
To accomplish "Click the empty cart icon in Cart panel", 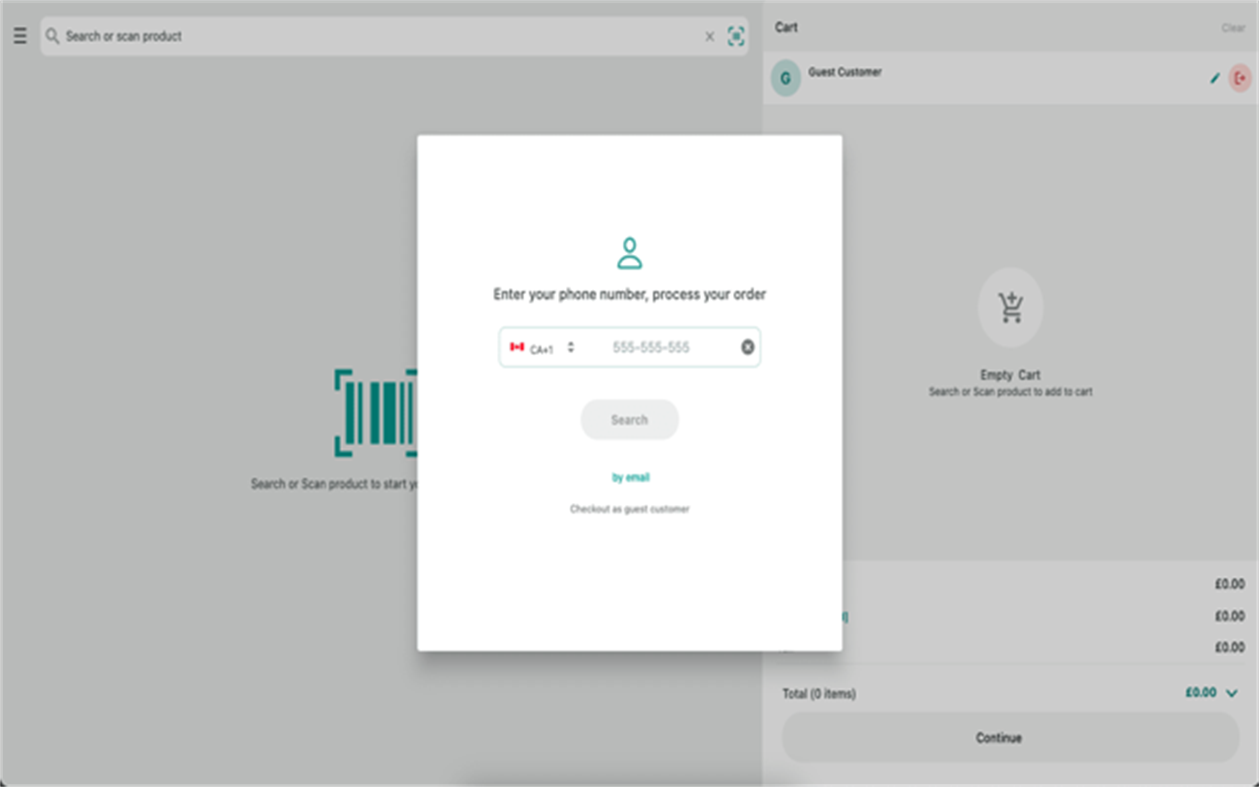I will click(1010, 307).
